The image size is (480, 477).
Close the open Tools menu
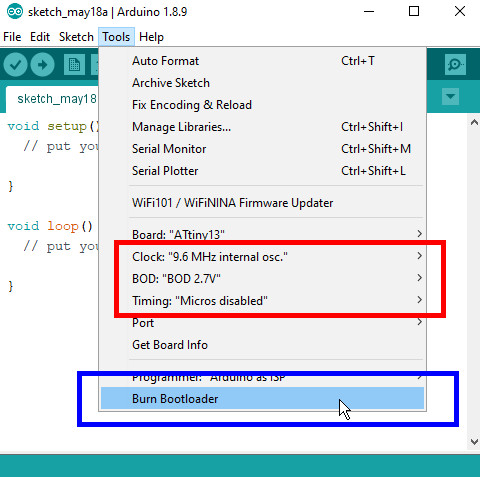pos(116,37)
